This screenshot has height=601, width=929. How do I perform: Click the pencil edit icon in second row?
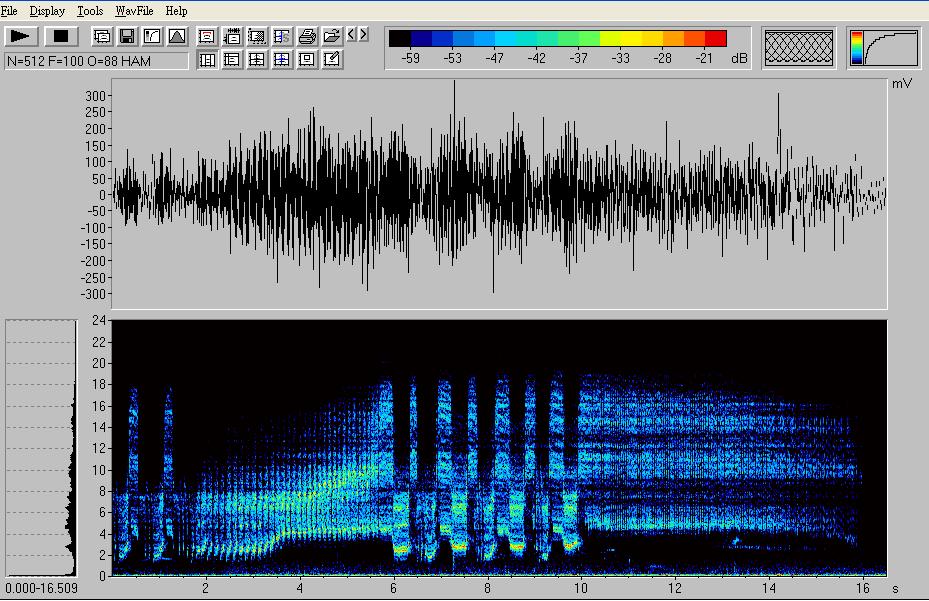(332, 60)
